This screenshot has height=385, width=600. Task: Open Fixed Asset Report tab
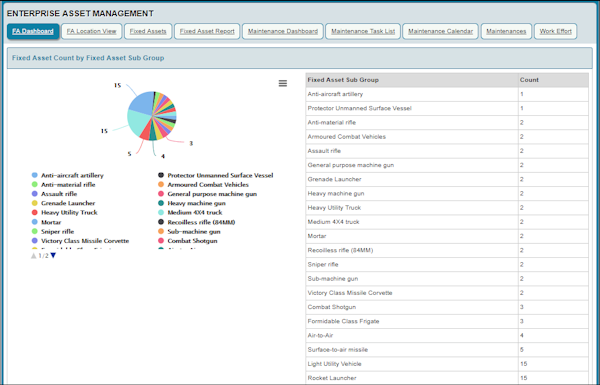pyautogui.click(x=207, y=31)
